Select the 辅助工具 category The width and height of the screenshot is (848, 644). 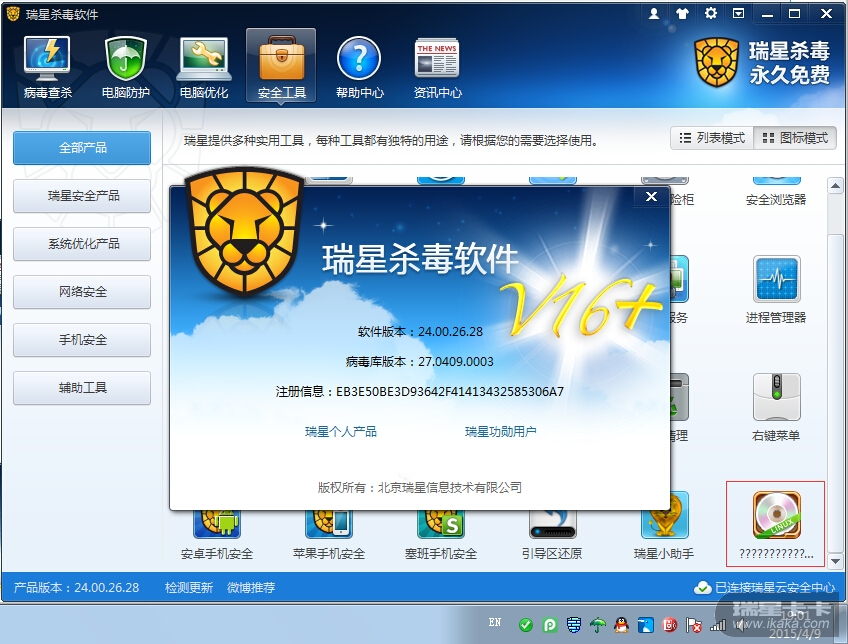tap(82, 388)
